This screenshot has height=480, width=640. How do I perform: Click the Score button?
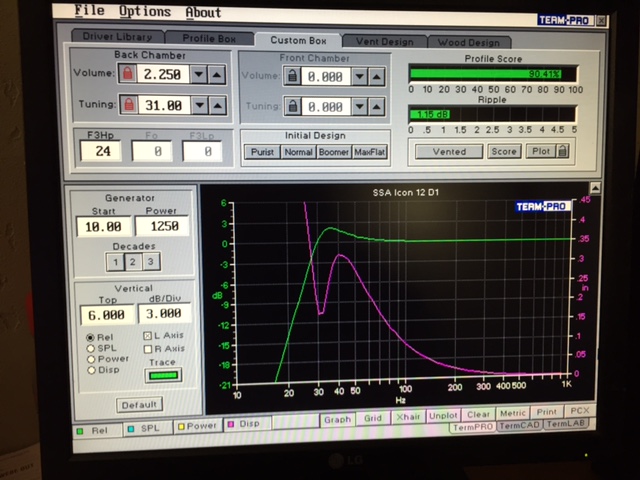(x=504, y=151)
